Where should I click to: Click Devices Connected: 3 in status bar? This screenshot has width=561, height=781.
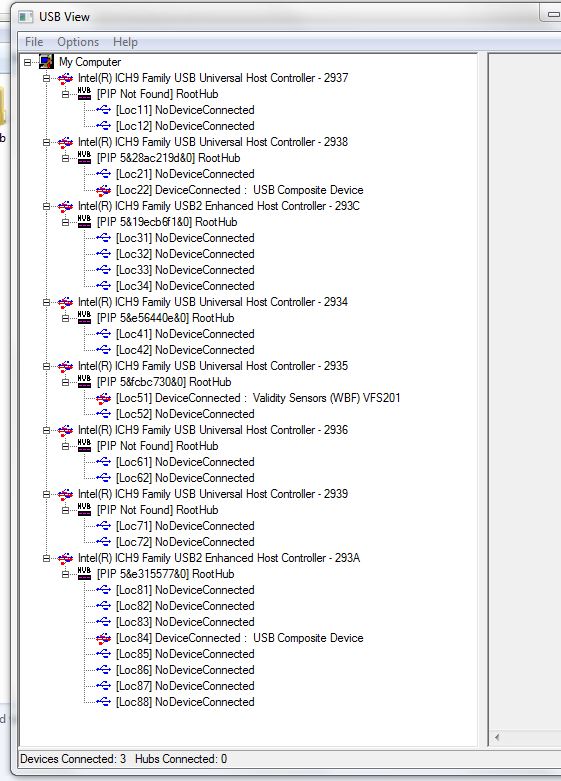[73, 759]
